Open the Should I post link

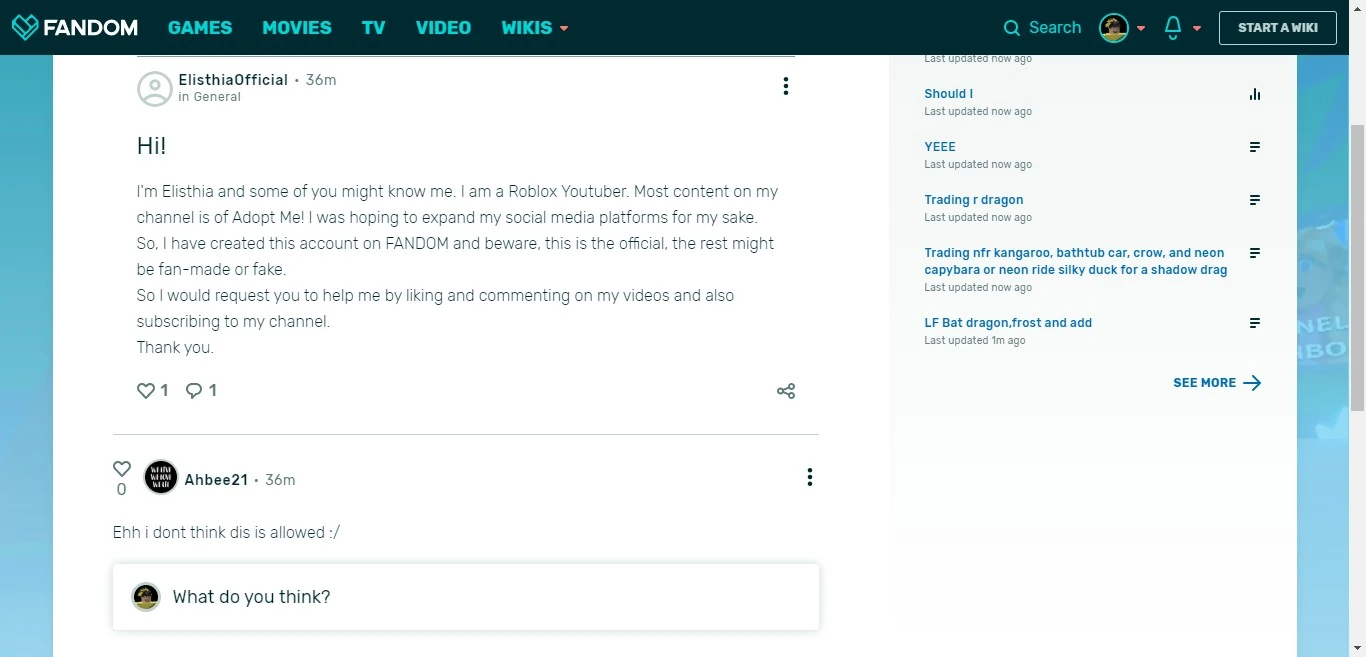click(x=949, y=94)
